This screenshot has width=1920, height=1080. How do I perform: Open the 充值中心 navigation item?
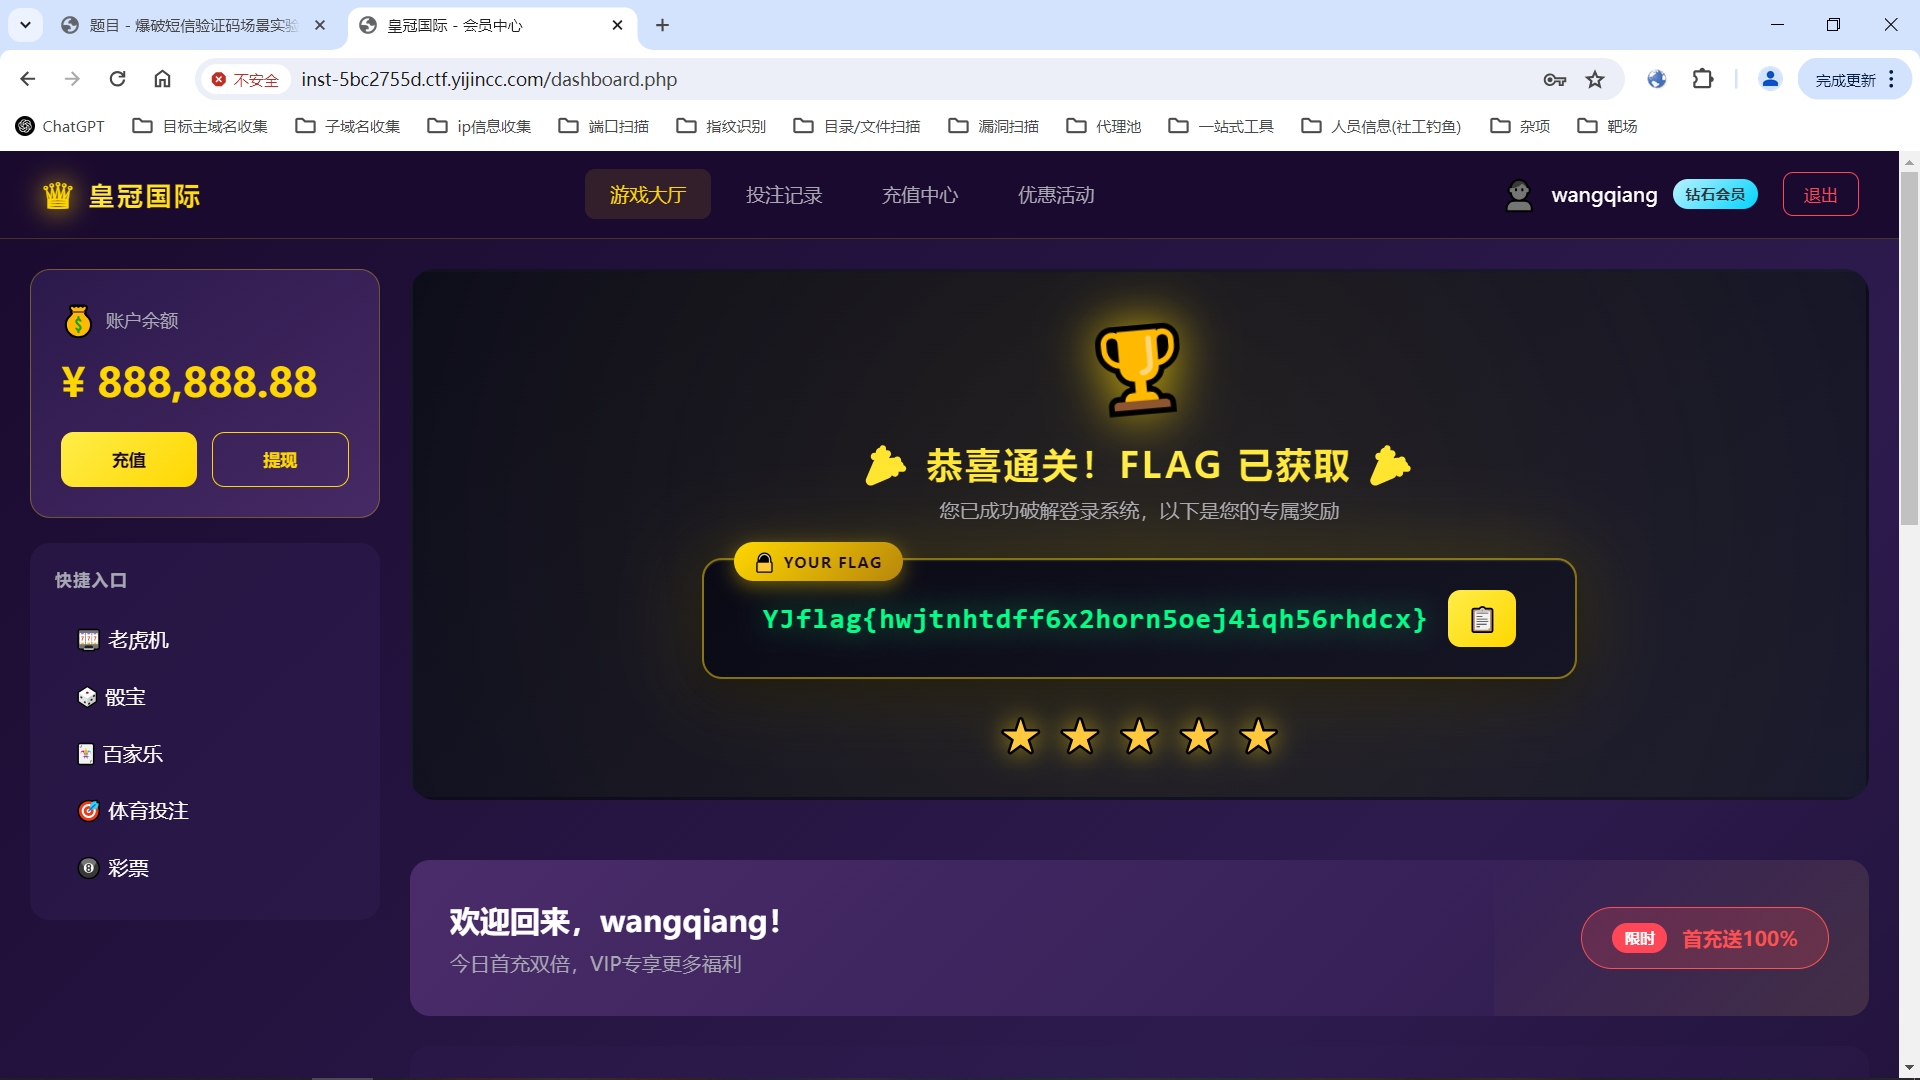919,195
